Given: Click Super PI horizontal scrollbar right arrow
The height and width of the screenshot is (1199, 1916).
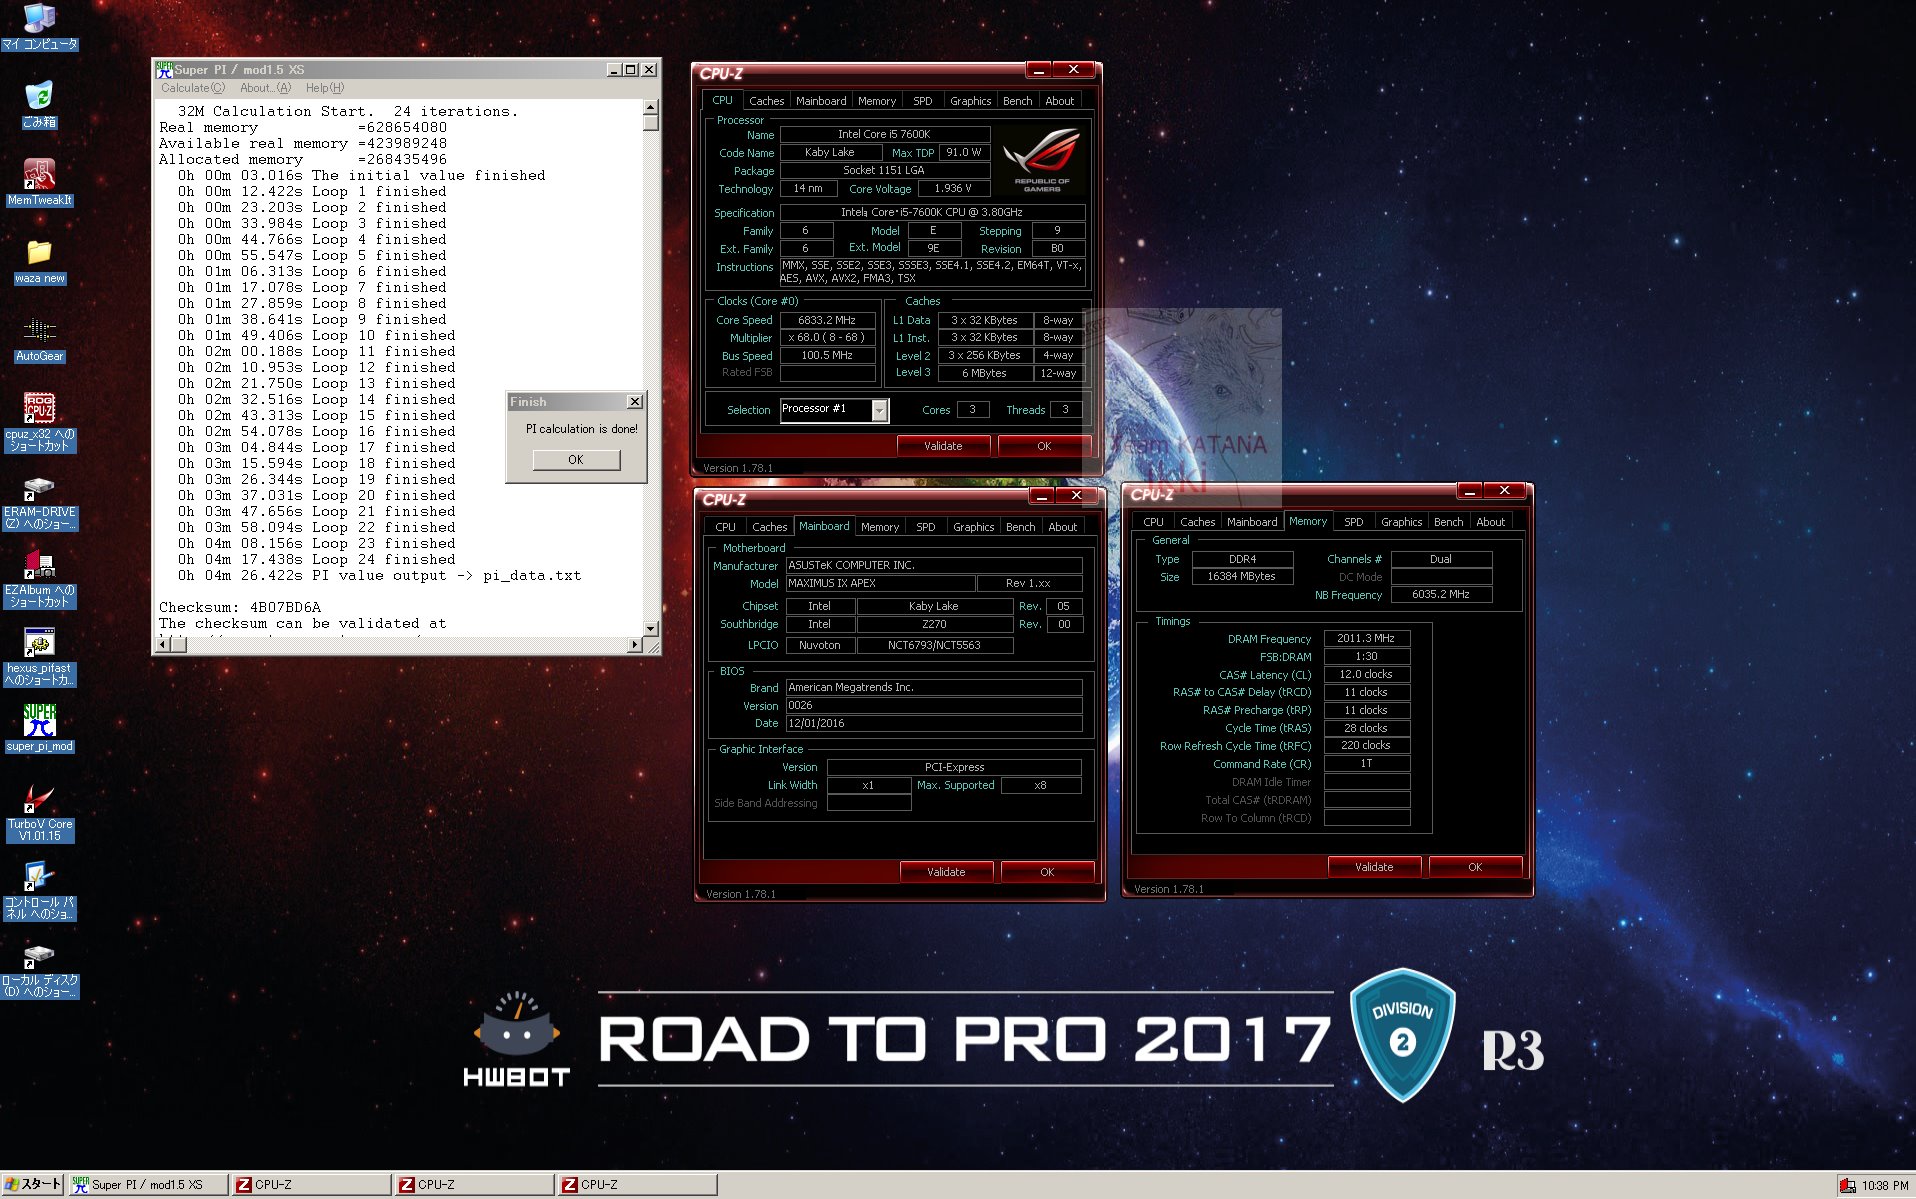Looking at the screenshot, I should click(x=635, y=645).
